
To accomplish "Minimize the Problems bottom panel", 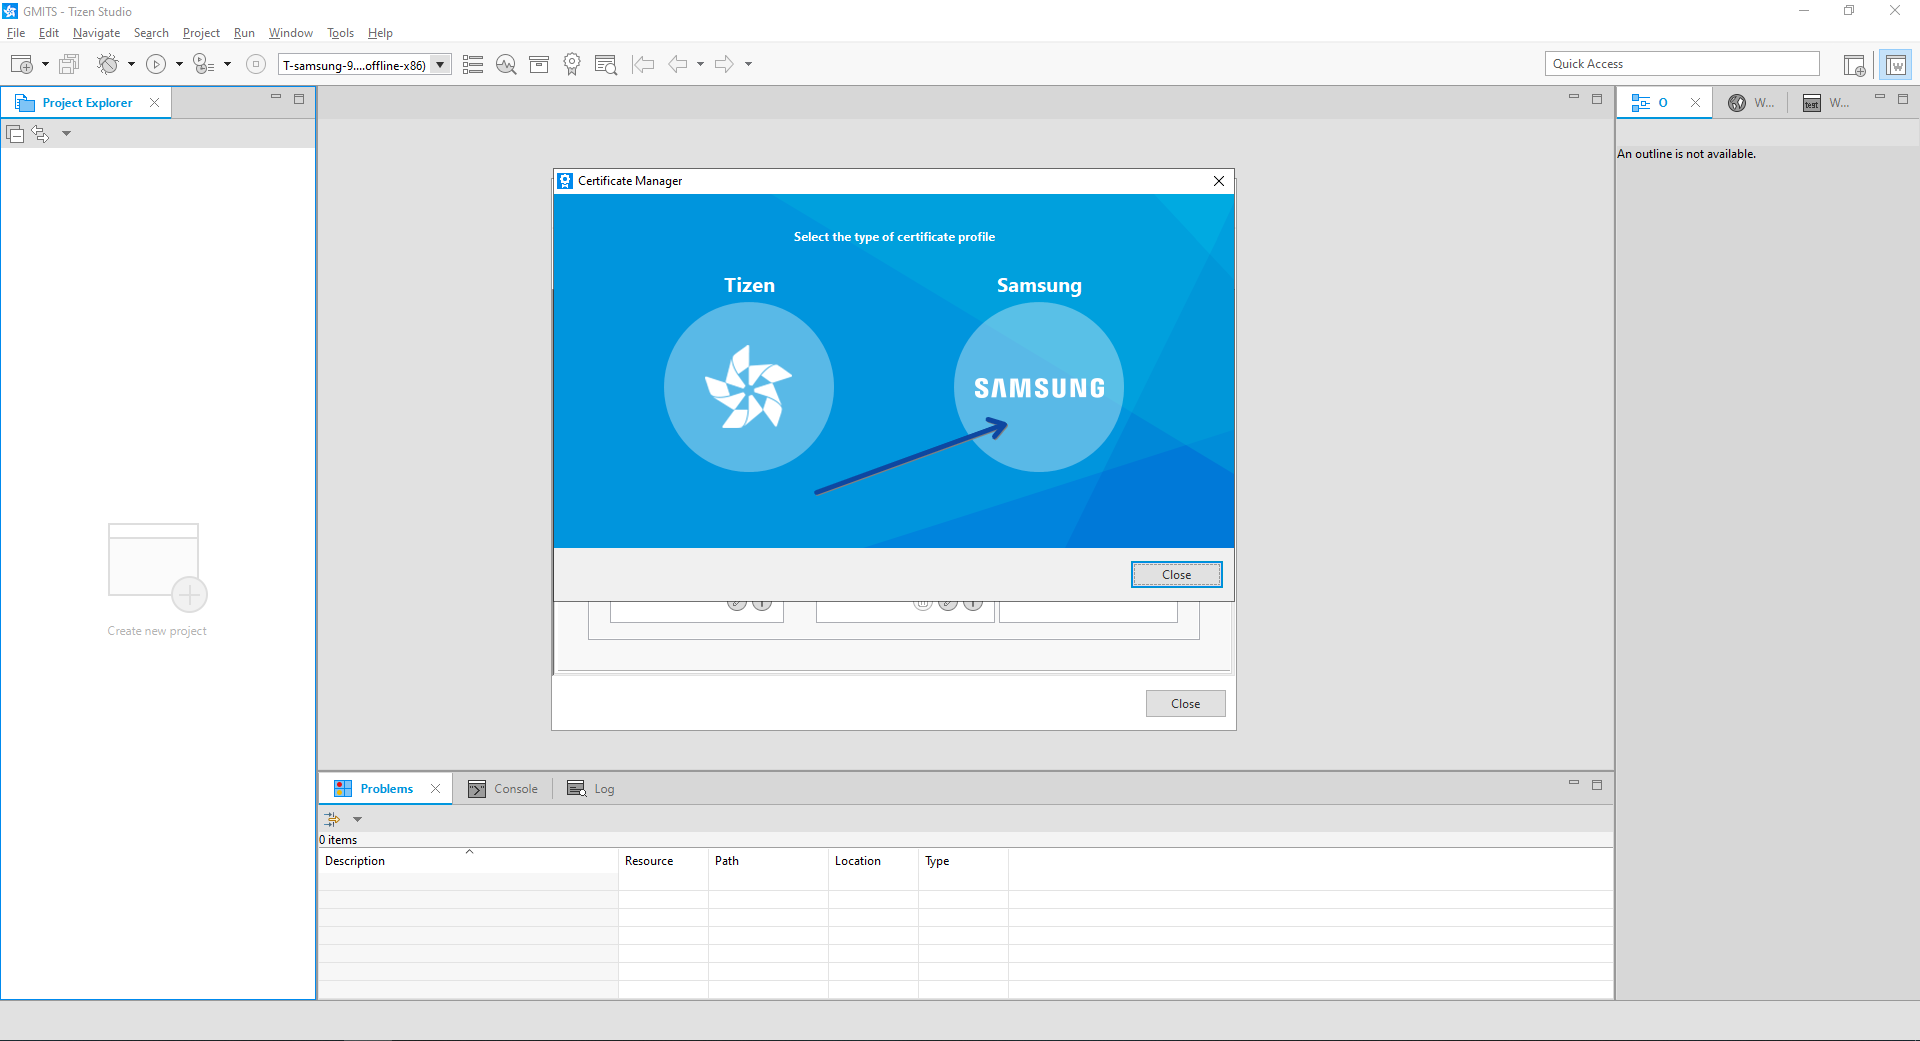I will [1574, 784].
